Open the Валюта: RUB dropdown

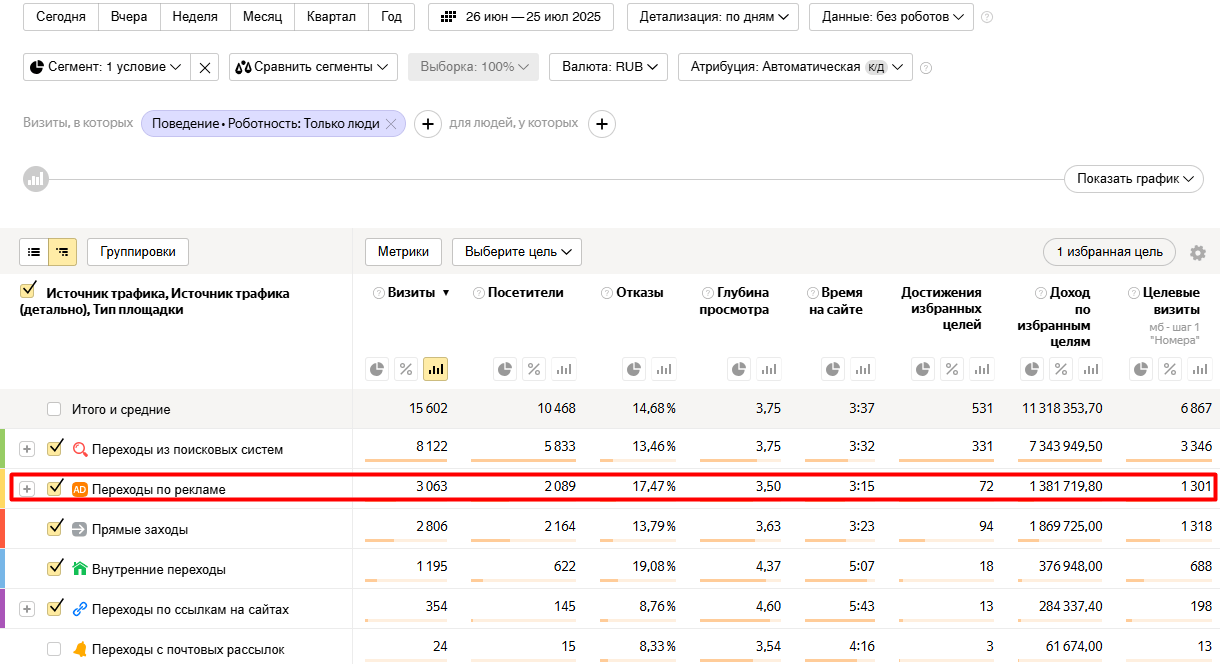point(608,67)
